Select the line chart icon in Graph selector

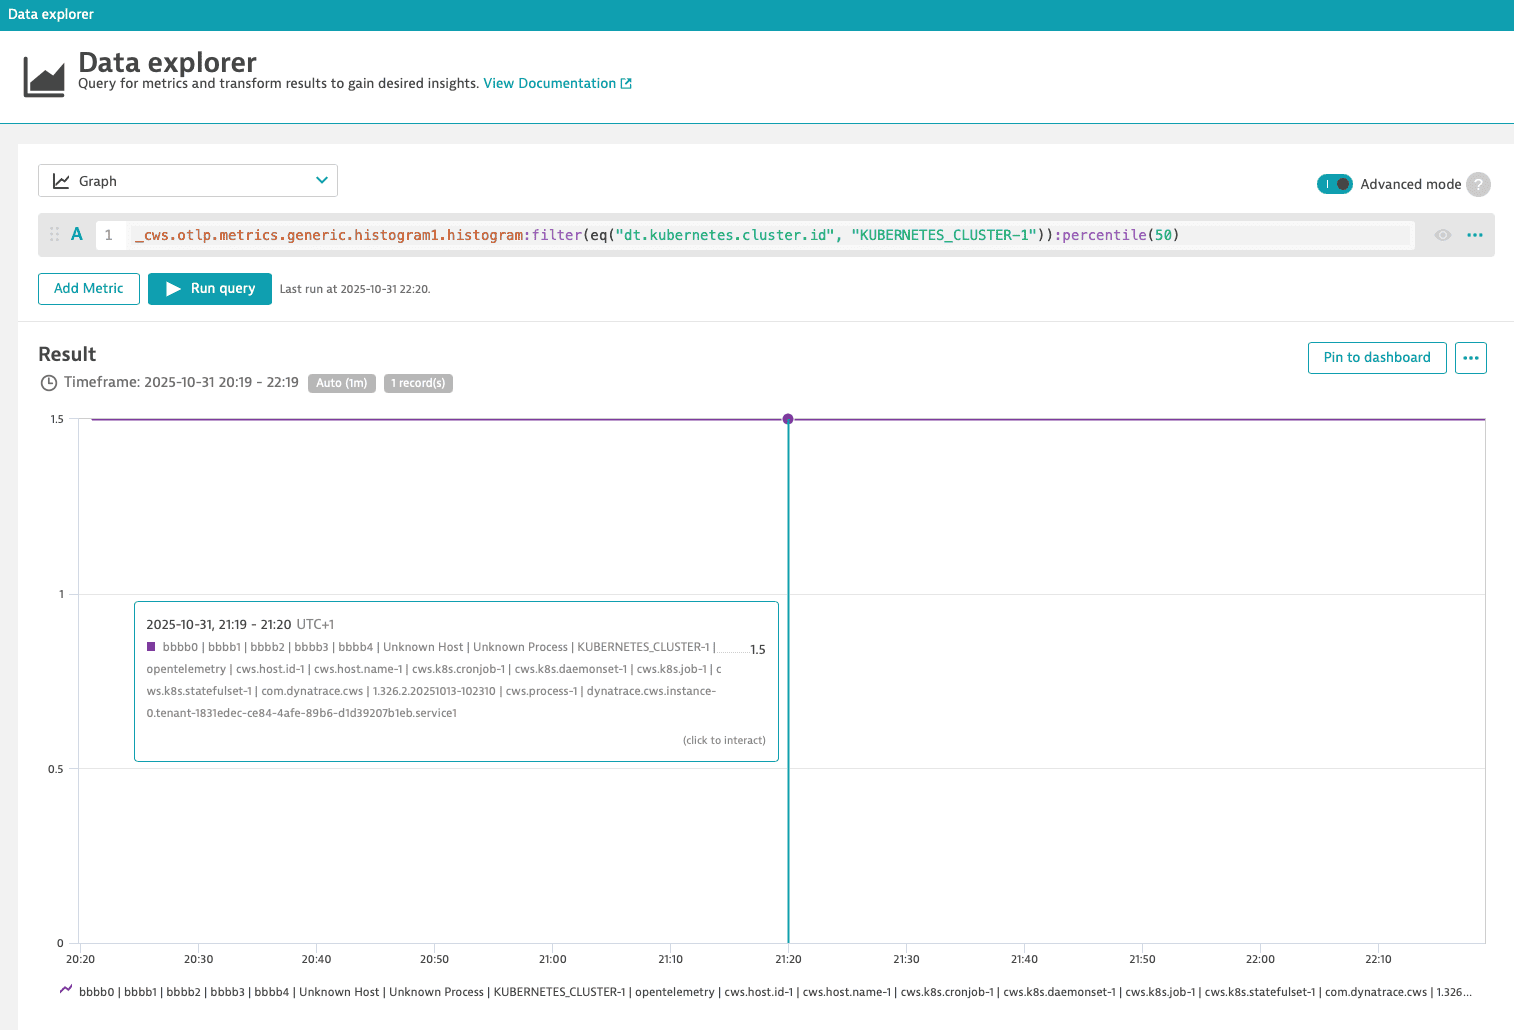(60, 180)
